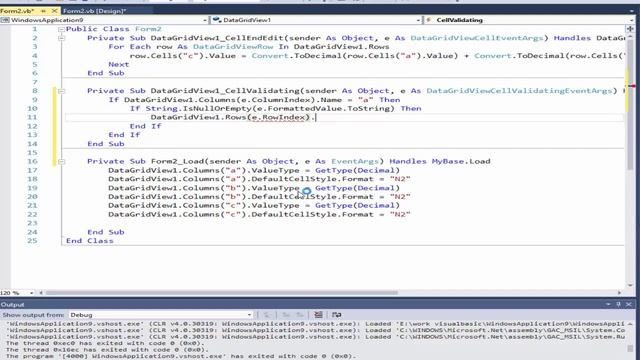Click the Output panel title label
The width and height of the screenshot is (640, 360).
pyautogui.click(x=13, y=304)
